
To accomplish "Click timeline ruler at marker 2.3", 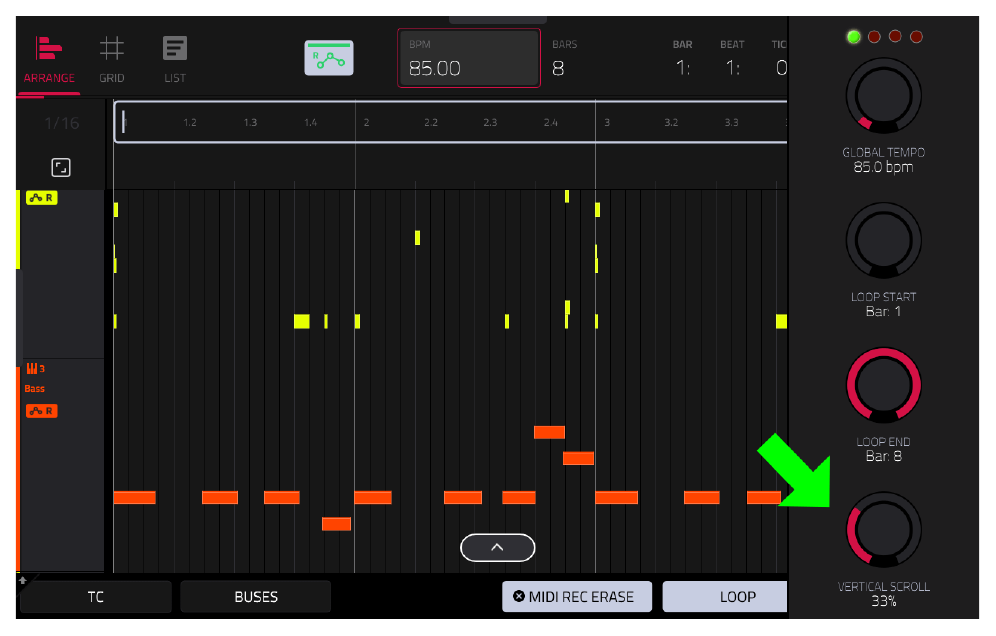I will point(490,122).
